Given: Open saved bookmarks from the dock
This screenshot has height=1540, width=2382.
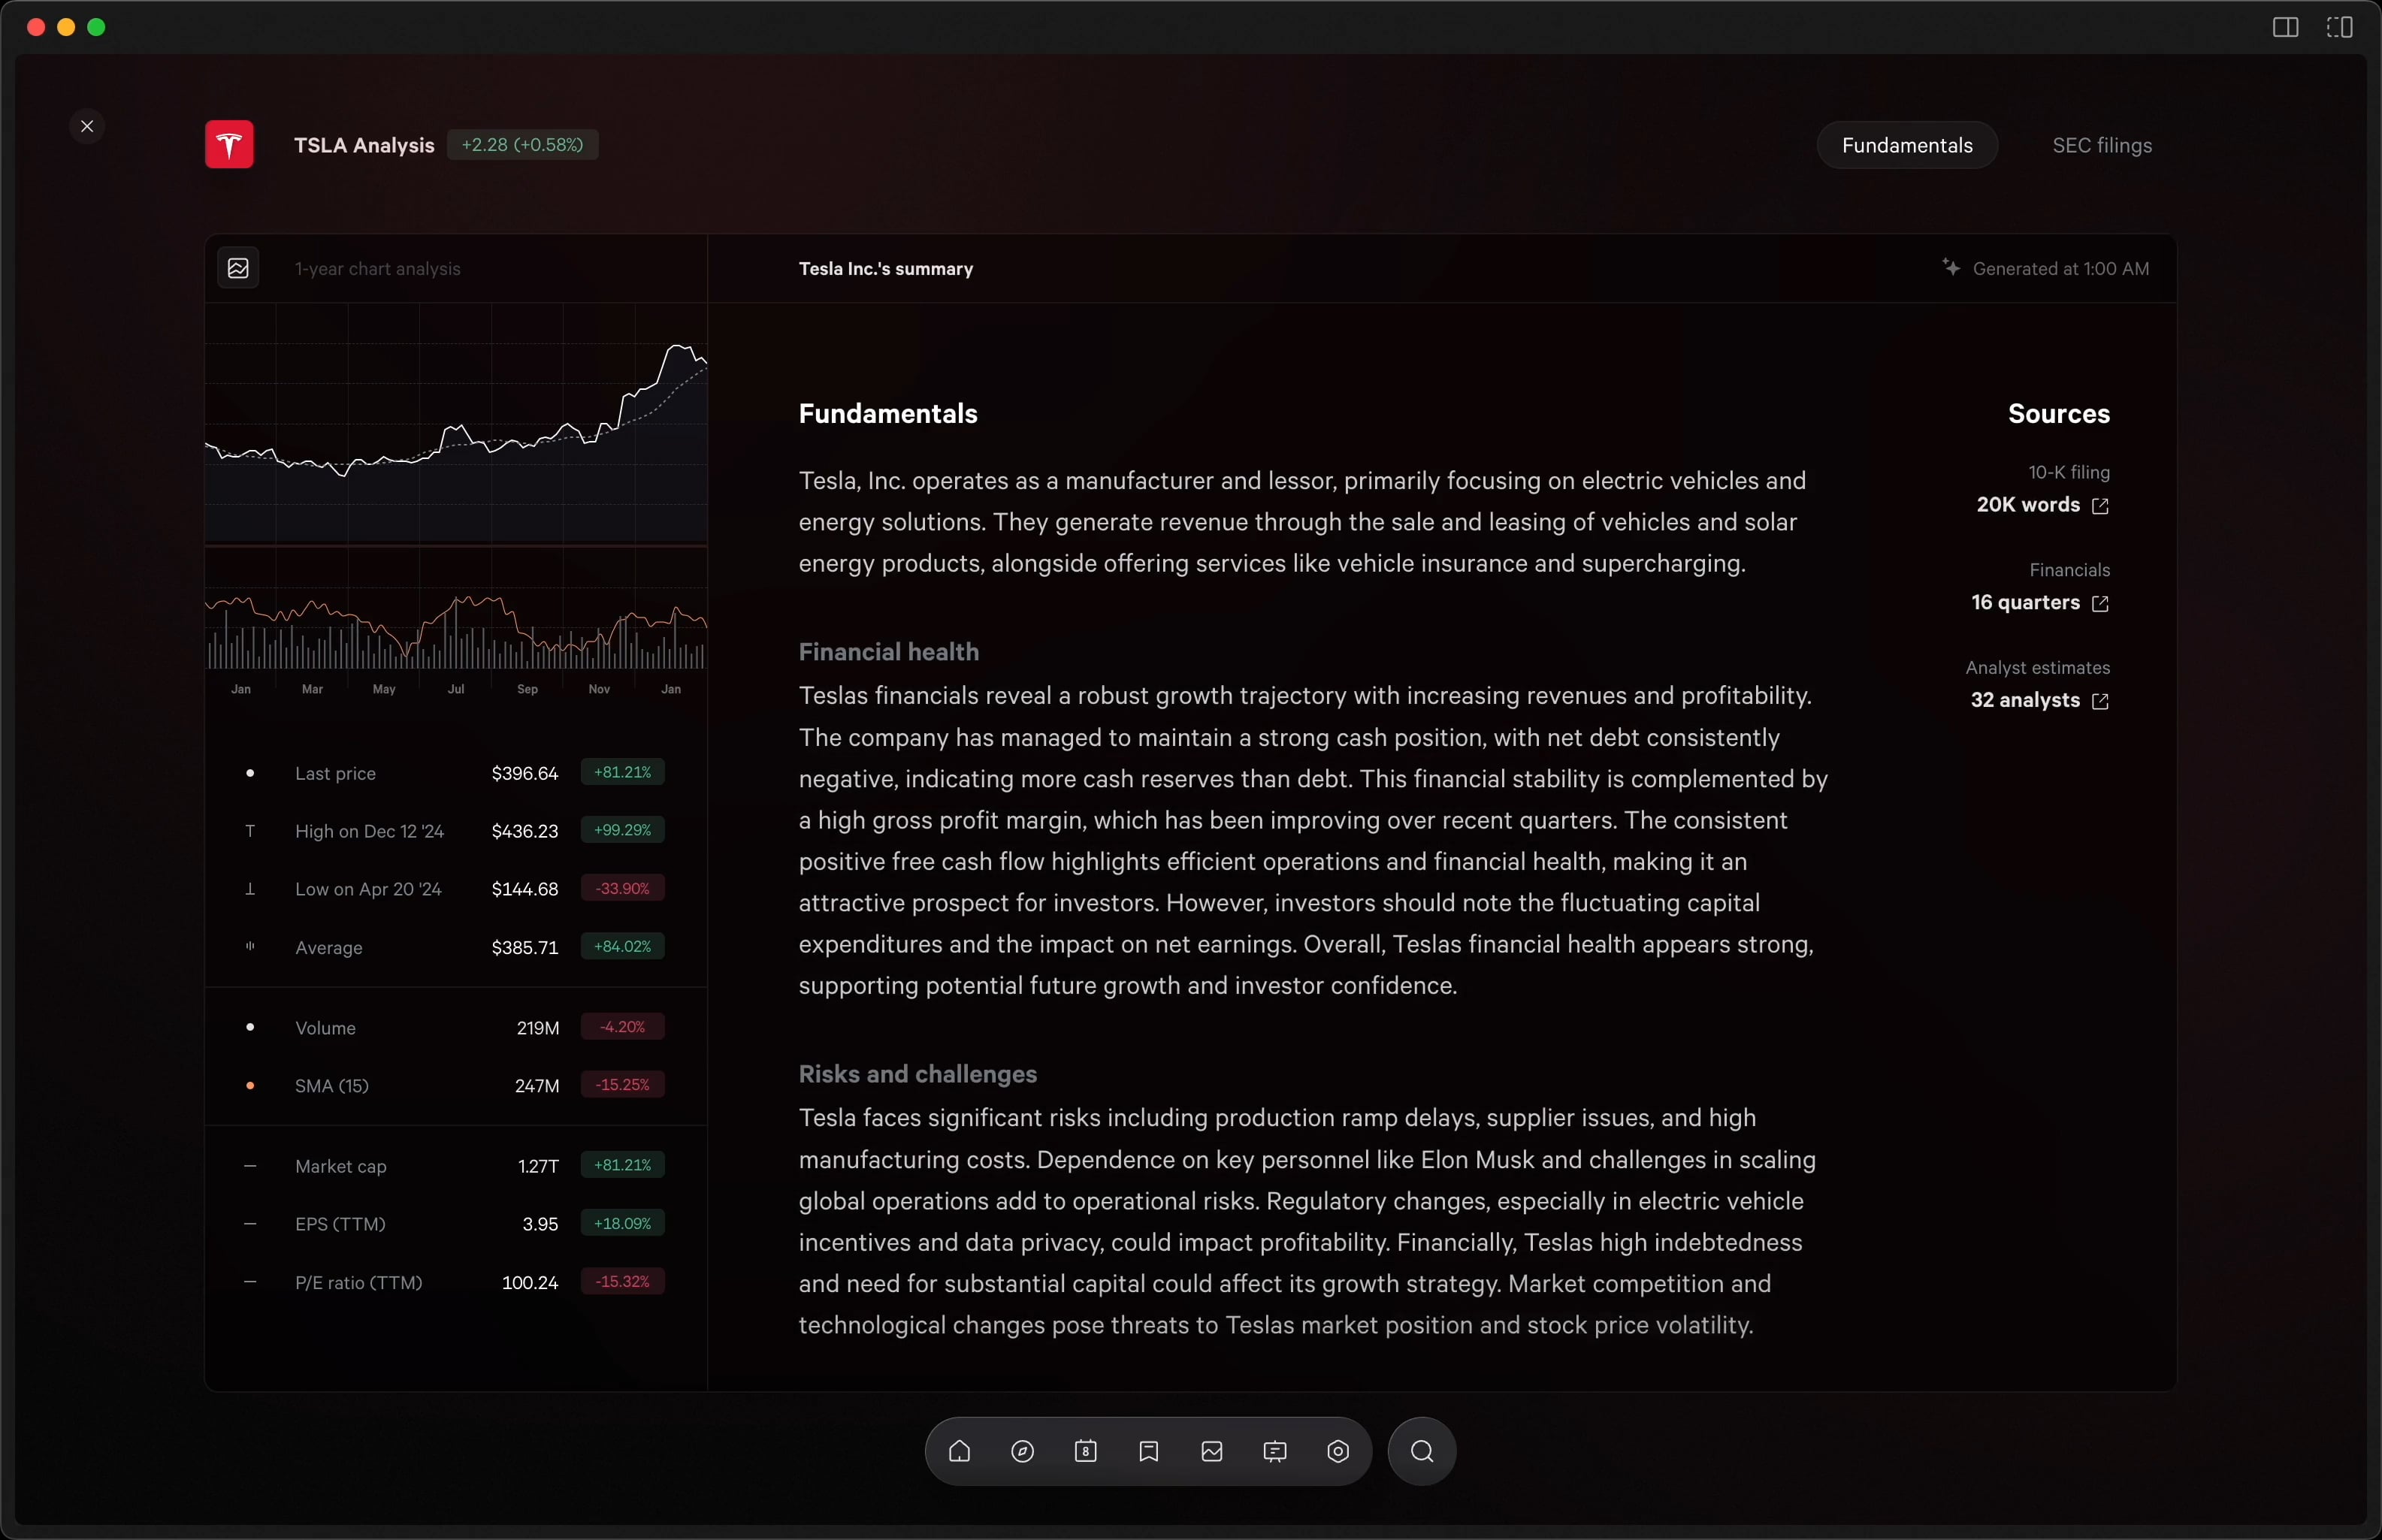Looking at the screenshot, I should point(1148,1451).
